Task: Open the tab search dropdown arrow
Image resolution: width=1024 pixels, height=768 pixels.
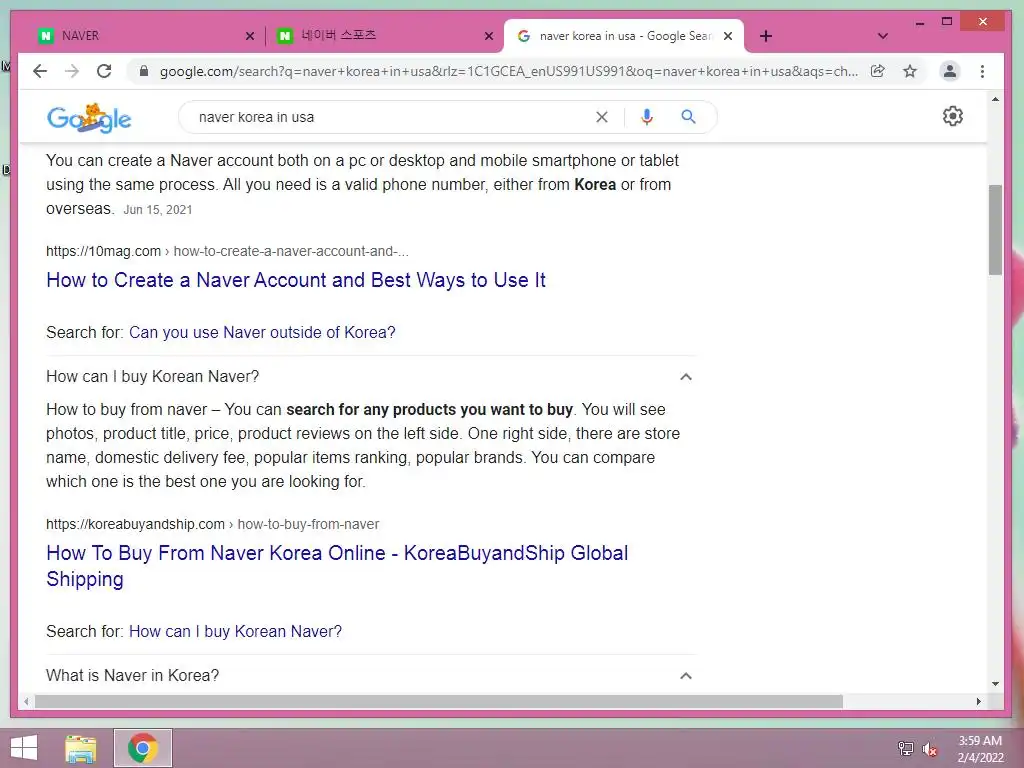Action: pyautogui.click(x=882, y=36)
